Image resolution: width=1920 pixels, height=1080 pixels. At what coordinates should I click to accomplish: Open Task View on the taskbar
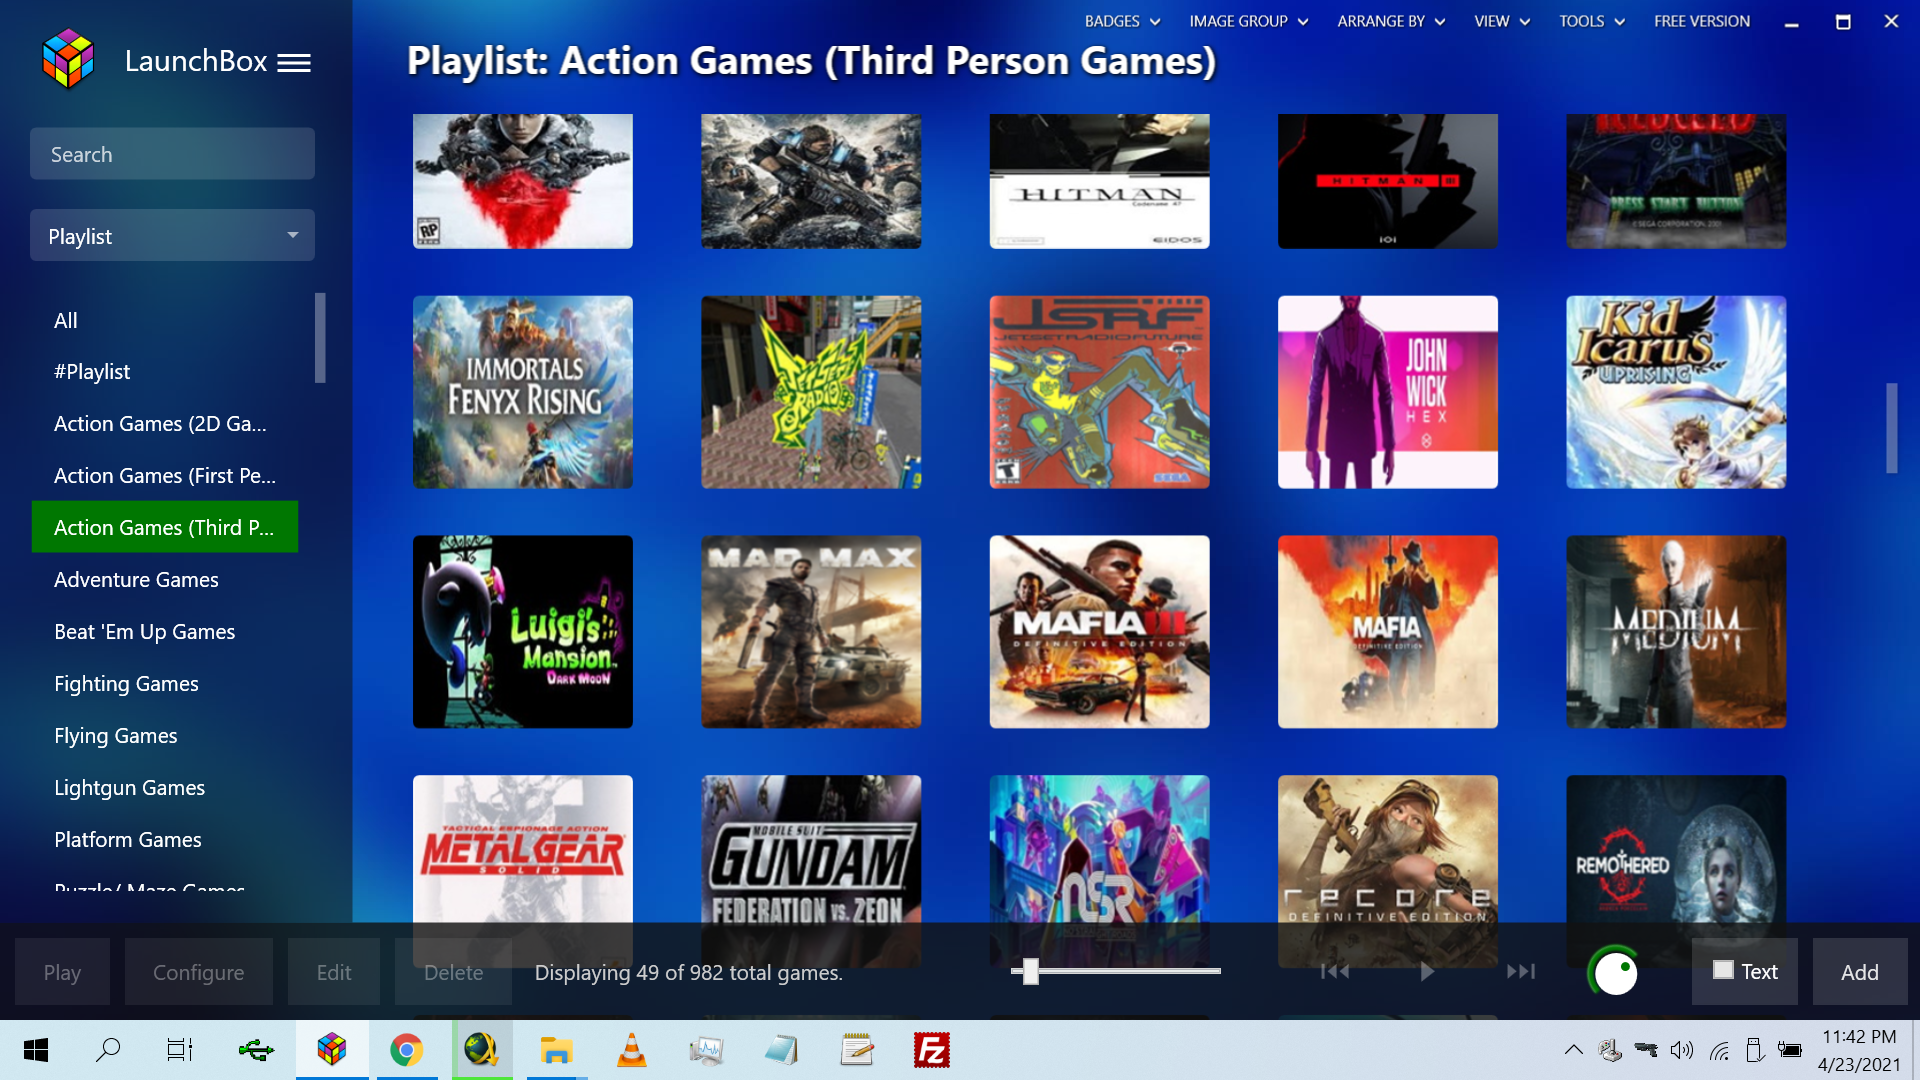tap(180, 1050)
